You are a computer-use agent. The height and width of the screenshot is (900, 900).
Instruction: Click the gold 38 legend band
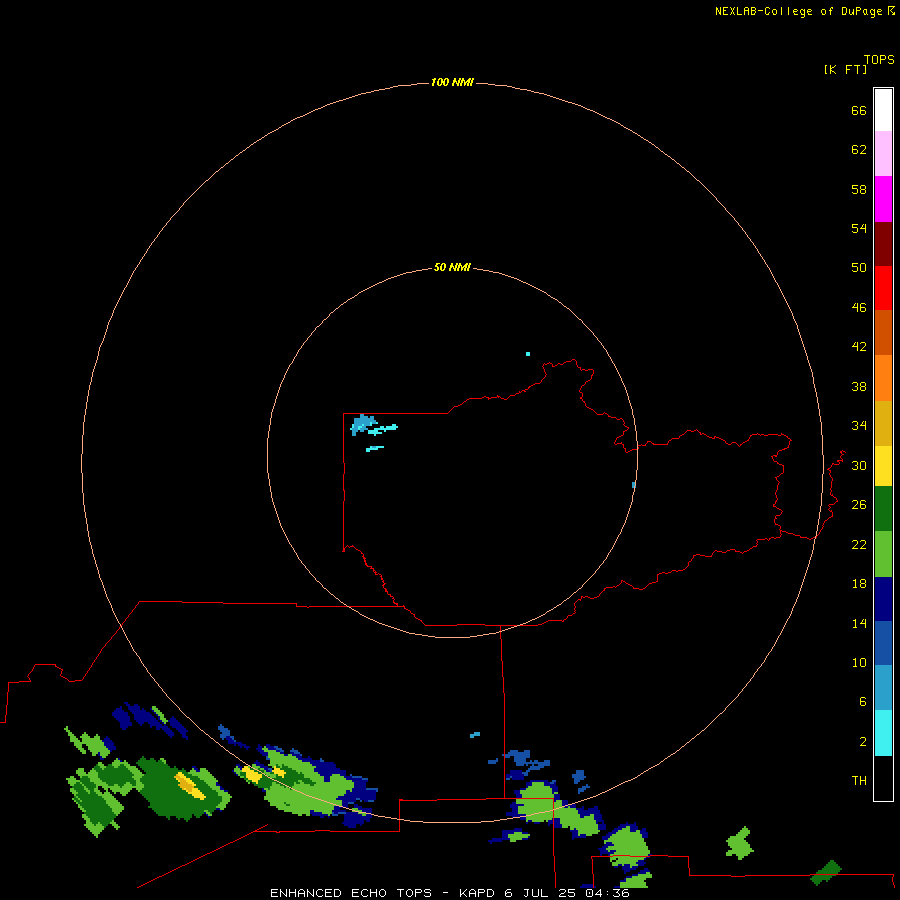[x=883, y=423]
